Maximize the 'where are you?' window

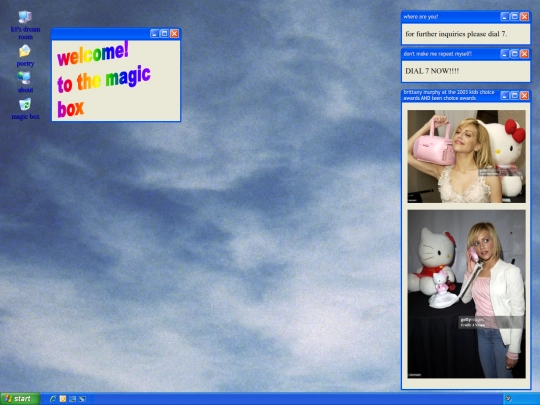coord(515,17)
